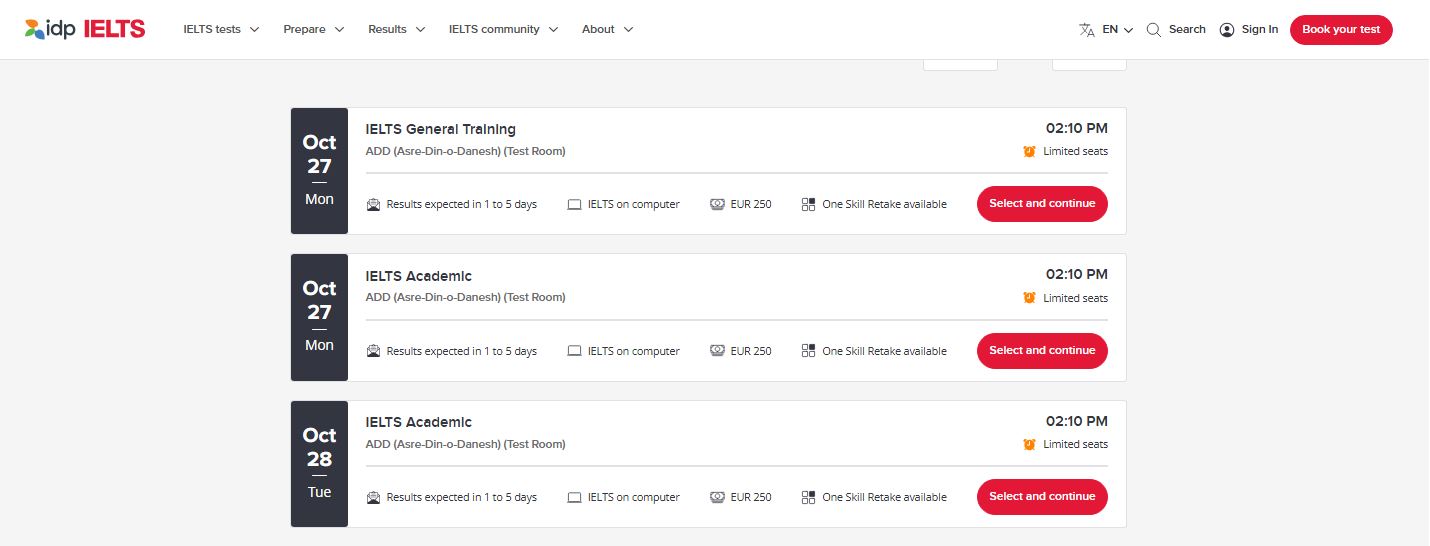Click One Skill Retake icon, Oct 28 card
This screenshot has height=546, width=1430.
[808, 498]
